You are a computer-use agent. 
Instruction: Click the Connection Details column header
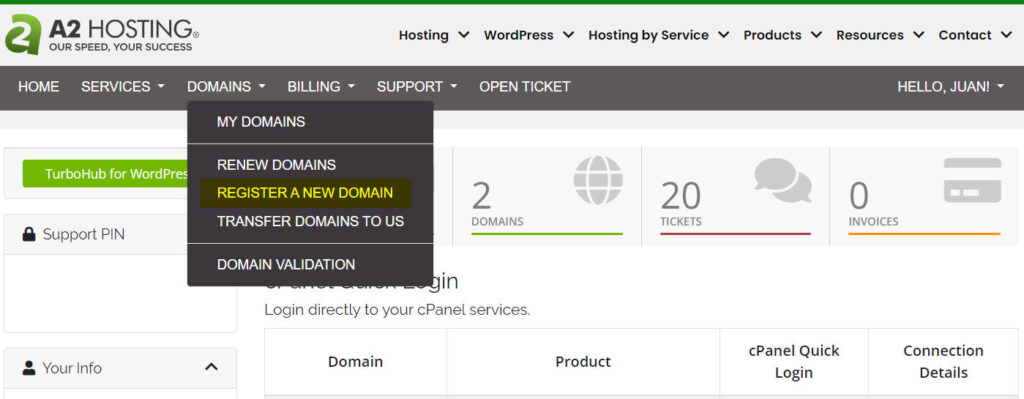943,362
